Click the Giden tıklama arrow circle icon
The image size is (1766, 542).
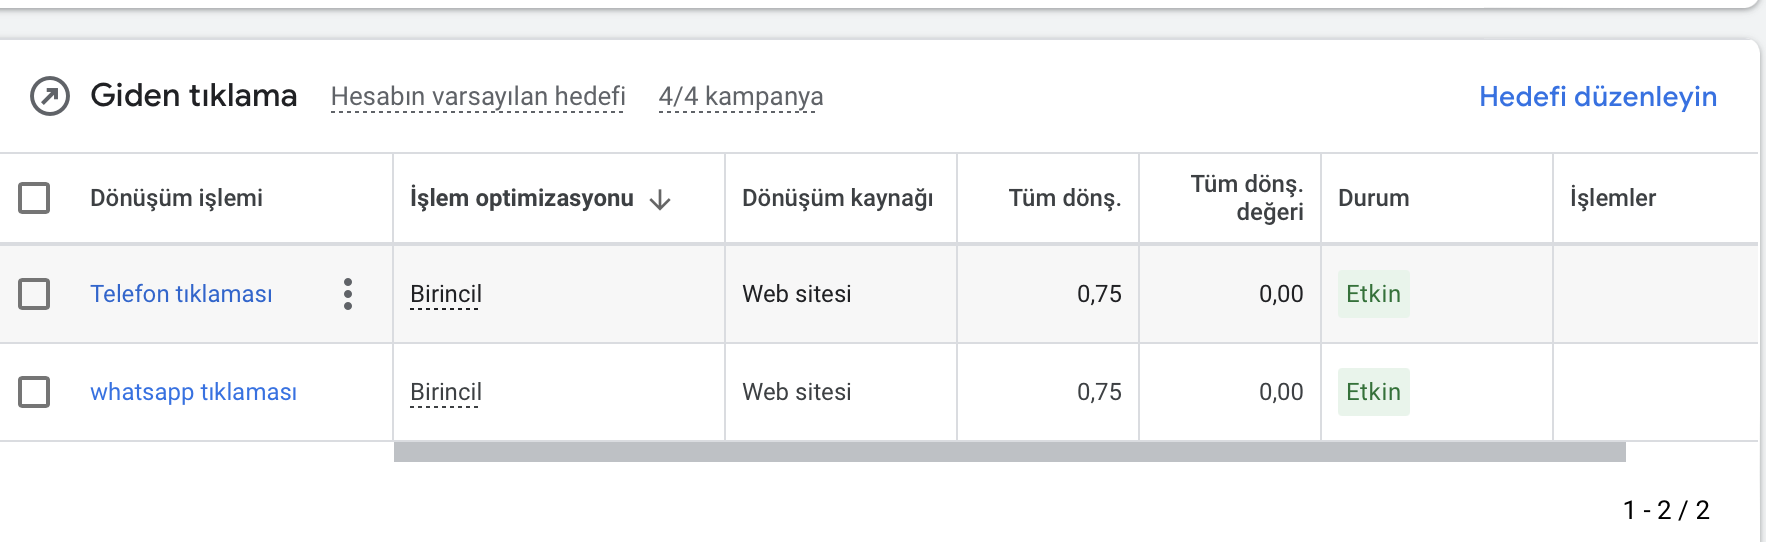click(x=50, y=97)
